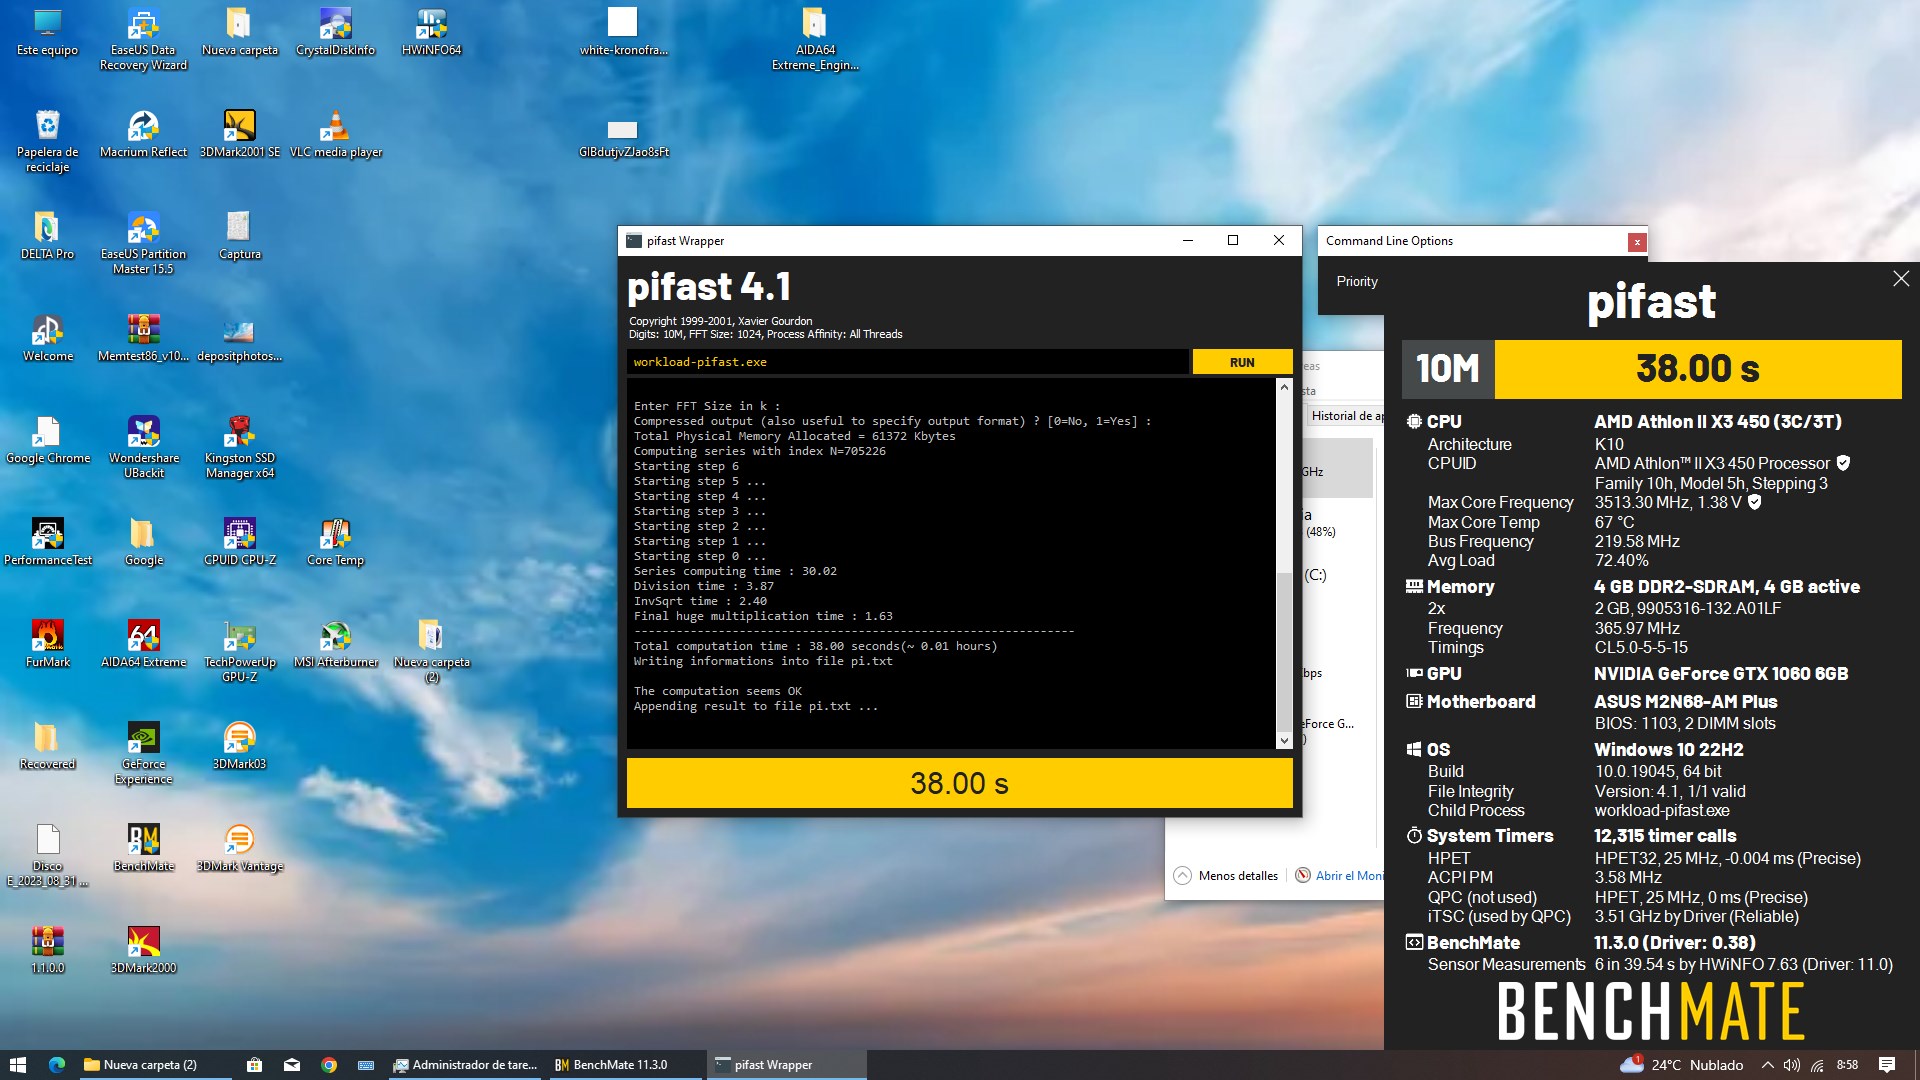Open PerformanceTest desktop shortcut

click(47, 542)
